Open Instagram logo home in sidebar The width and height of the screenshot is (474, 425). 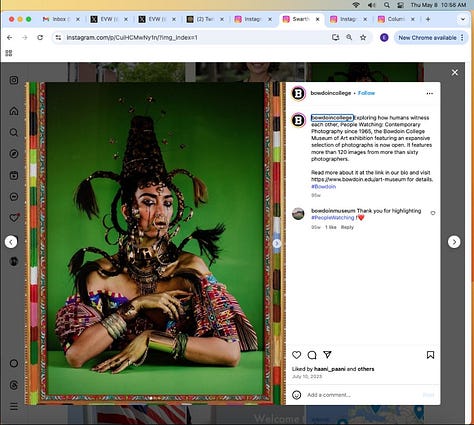point(14,80)
